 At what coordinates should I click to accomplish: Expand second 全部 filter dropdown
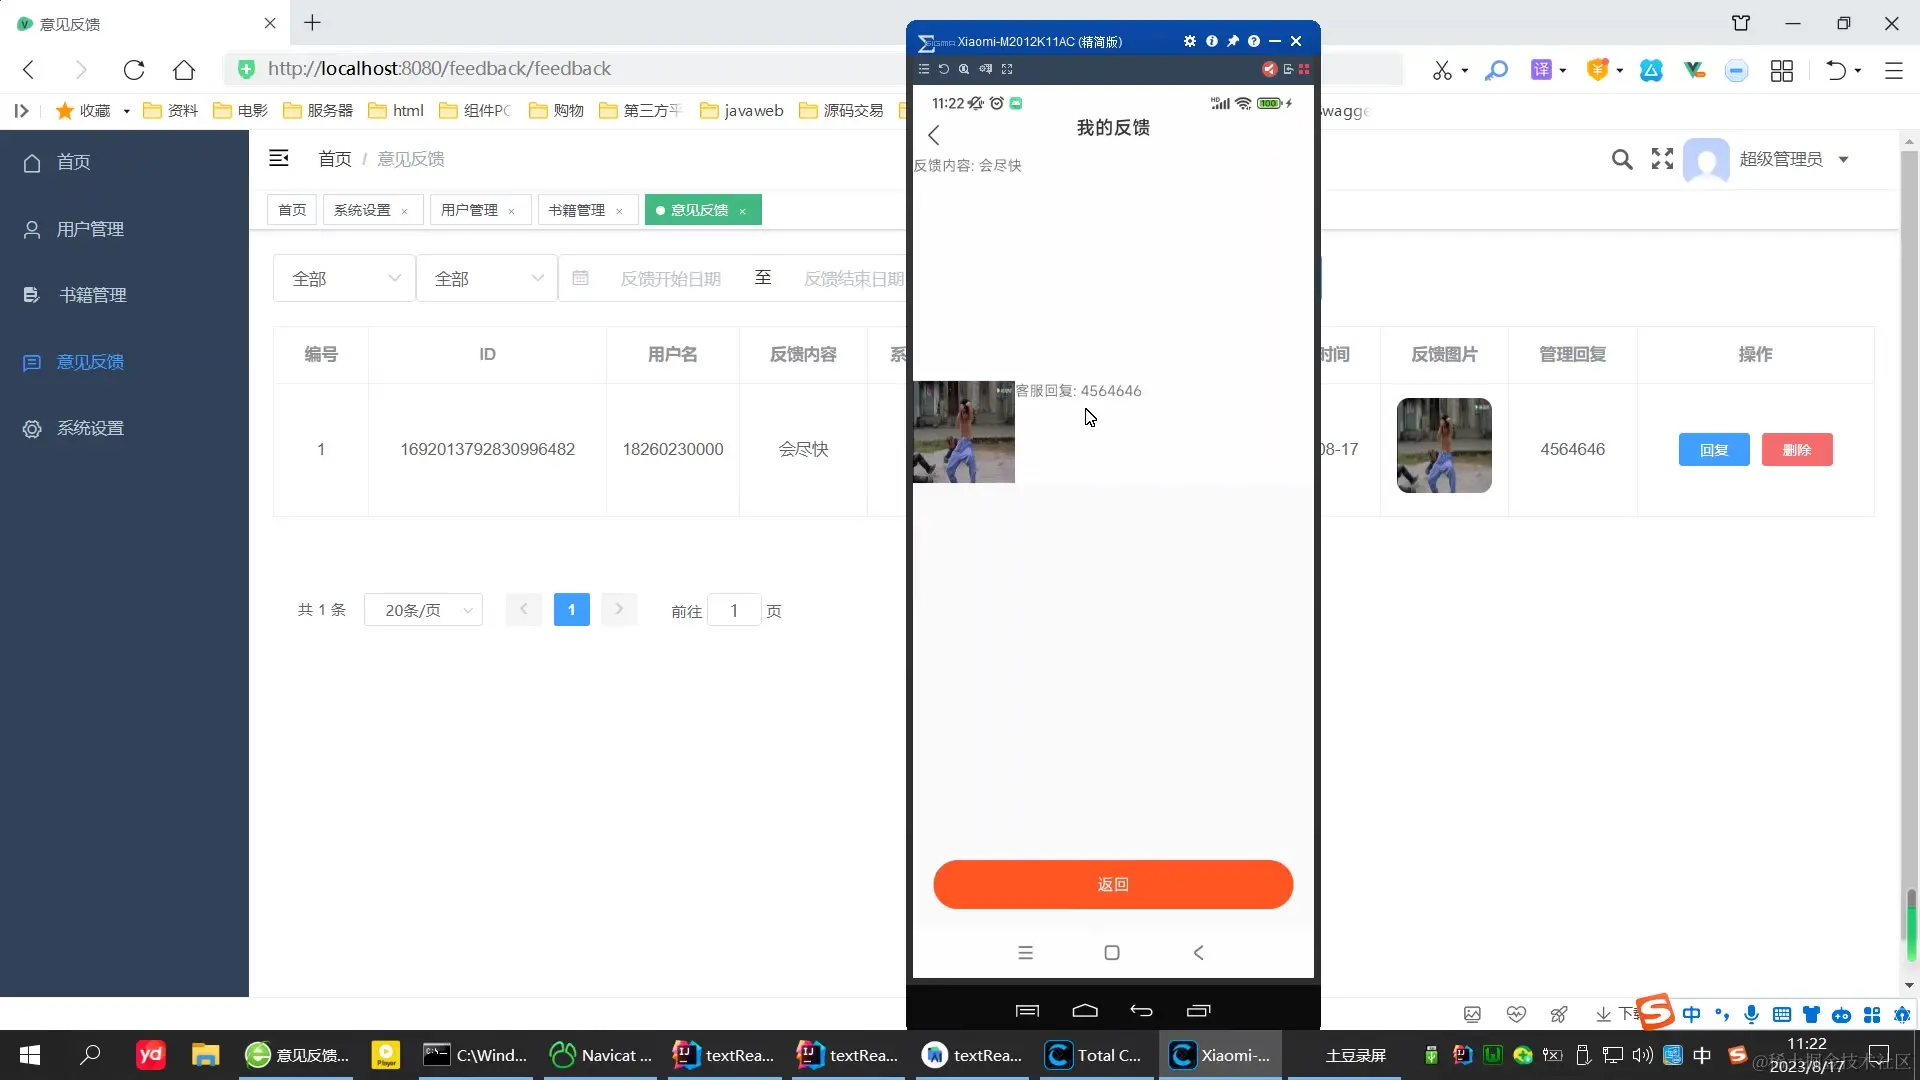[x=487, y=278]
